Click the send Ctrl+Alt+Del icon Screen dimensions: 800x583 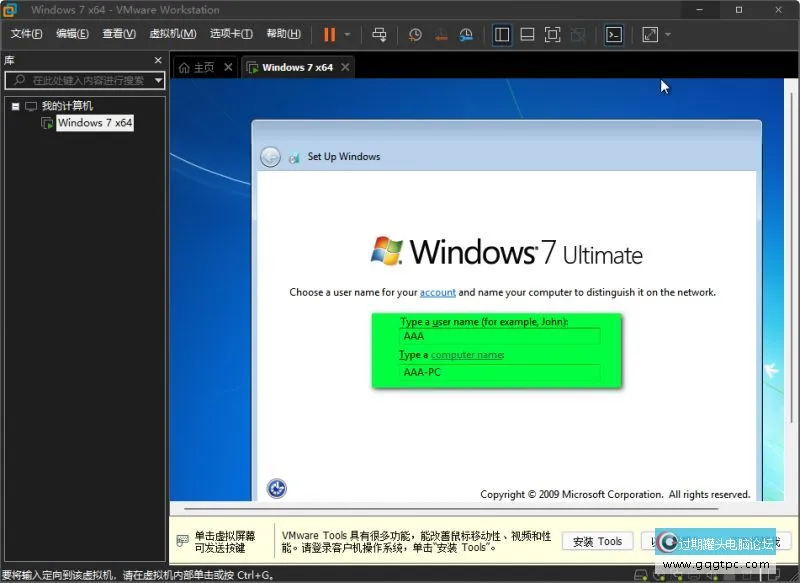coord(379,34)
